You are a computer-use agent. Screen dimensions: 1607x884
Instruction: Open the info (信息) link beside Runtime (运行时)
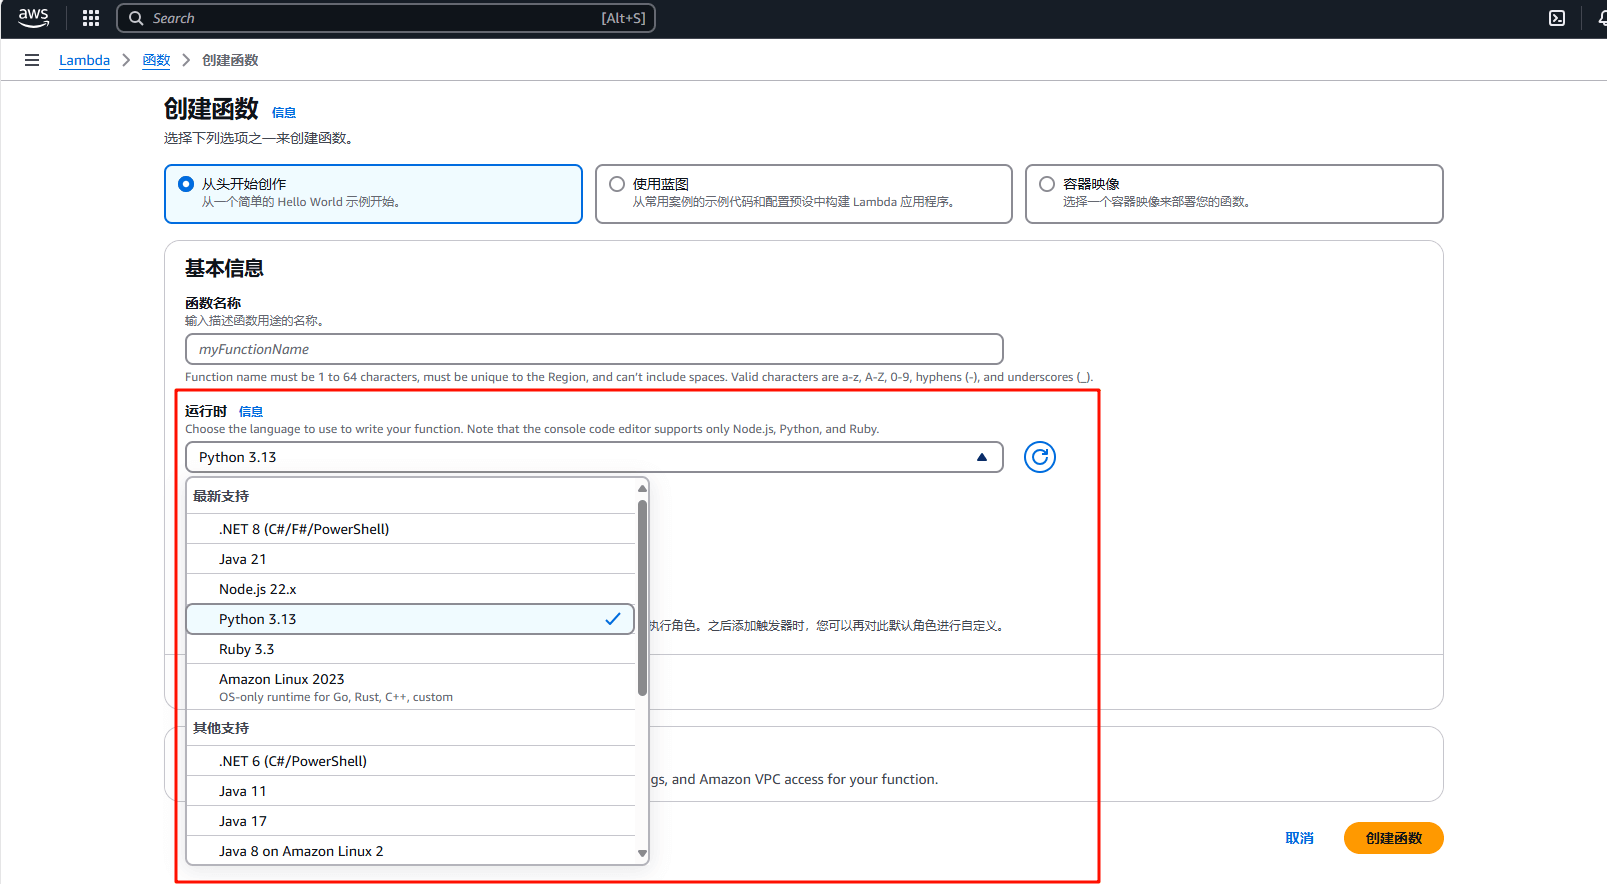click(251, 411)
